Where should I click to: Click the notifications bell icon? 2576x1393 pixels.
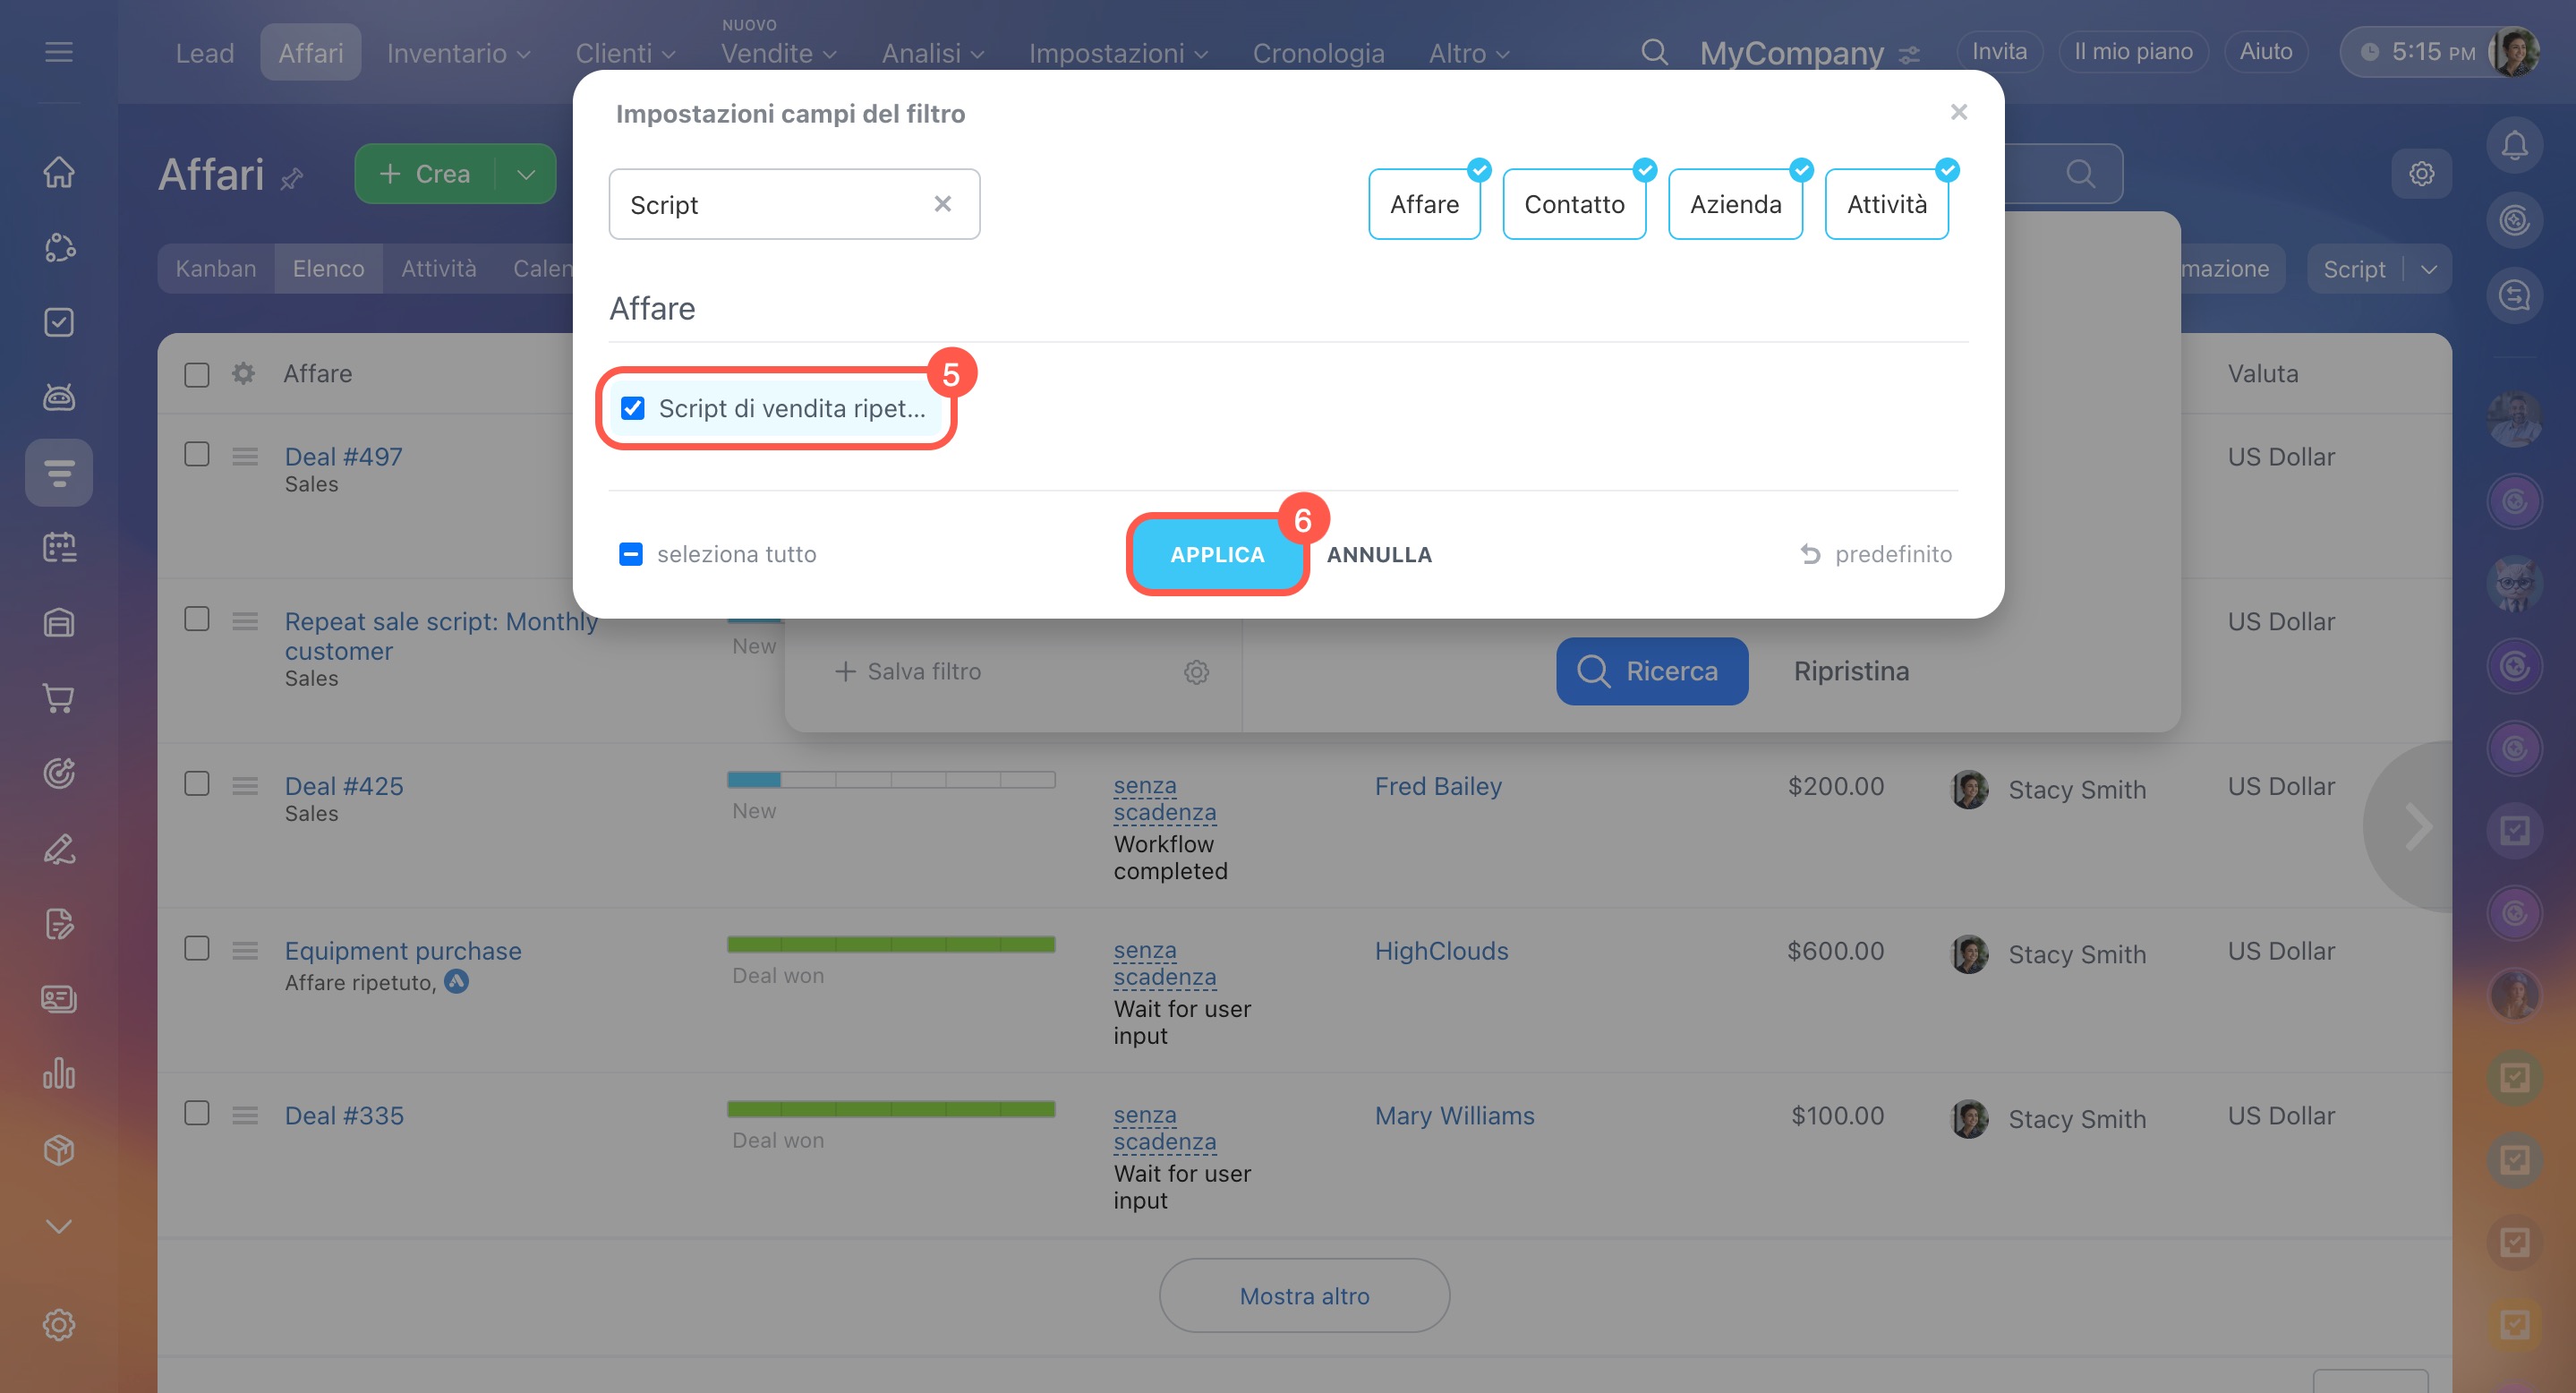tap(2514, 146)
